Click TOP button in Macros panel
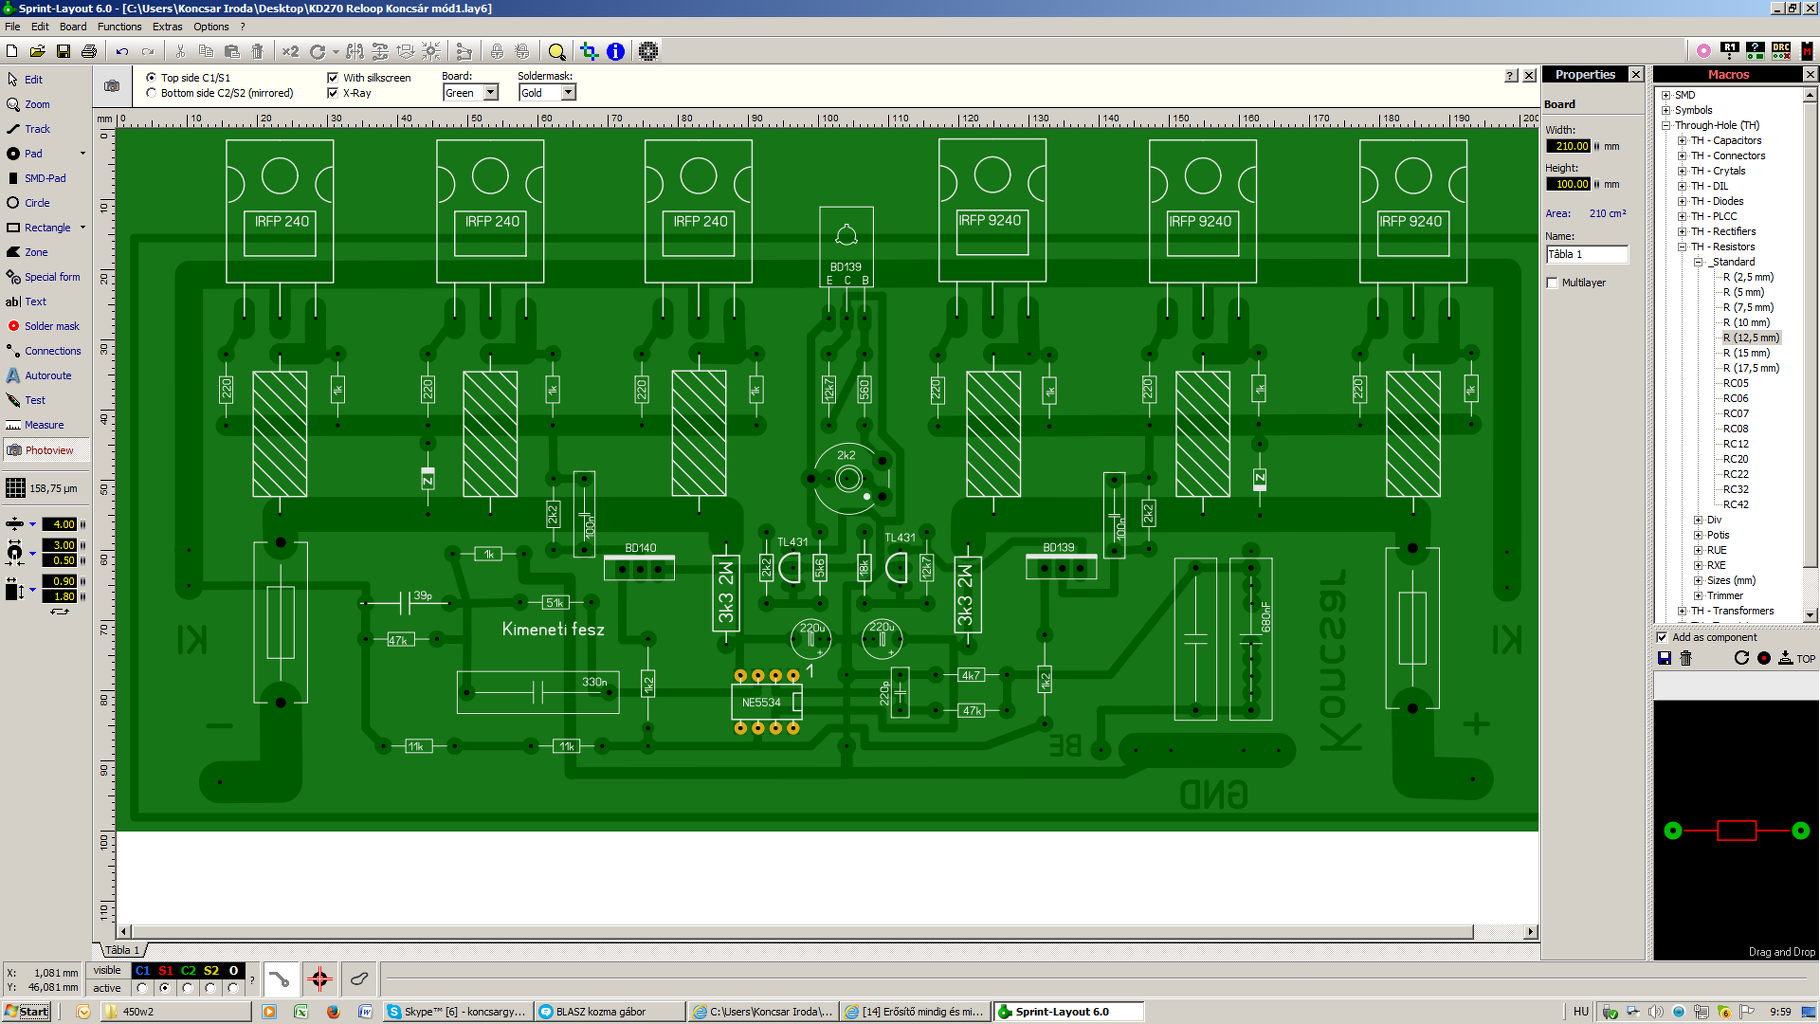This screenshot has height=1024, width=1820. click(1797, 658)
